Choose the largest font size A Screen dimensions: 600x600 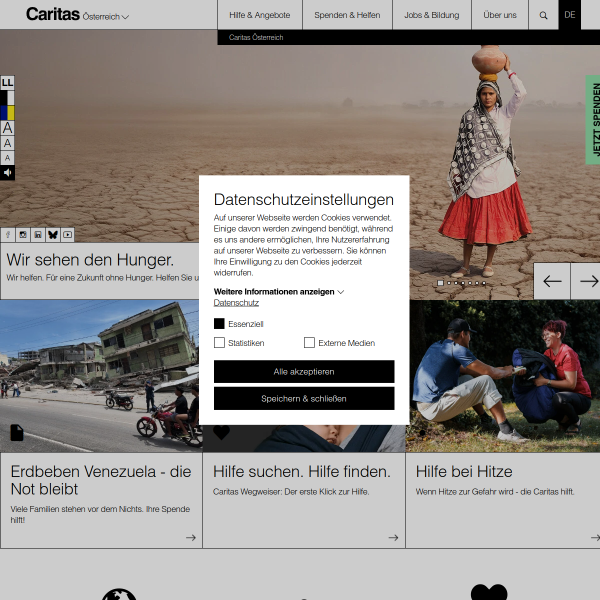pyautogui.click(x=7, y=128)
